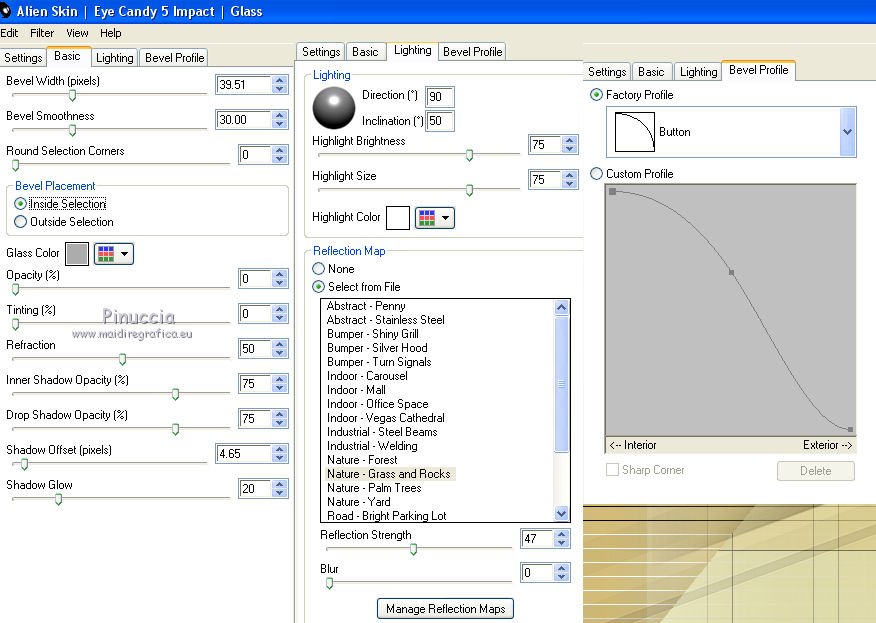Switch to the left panel's Settings tab
This screenshot has height=623, width=876.
click(x=23, y=58)
